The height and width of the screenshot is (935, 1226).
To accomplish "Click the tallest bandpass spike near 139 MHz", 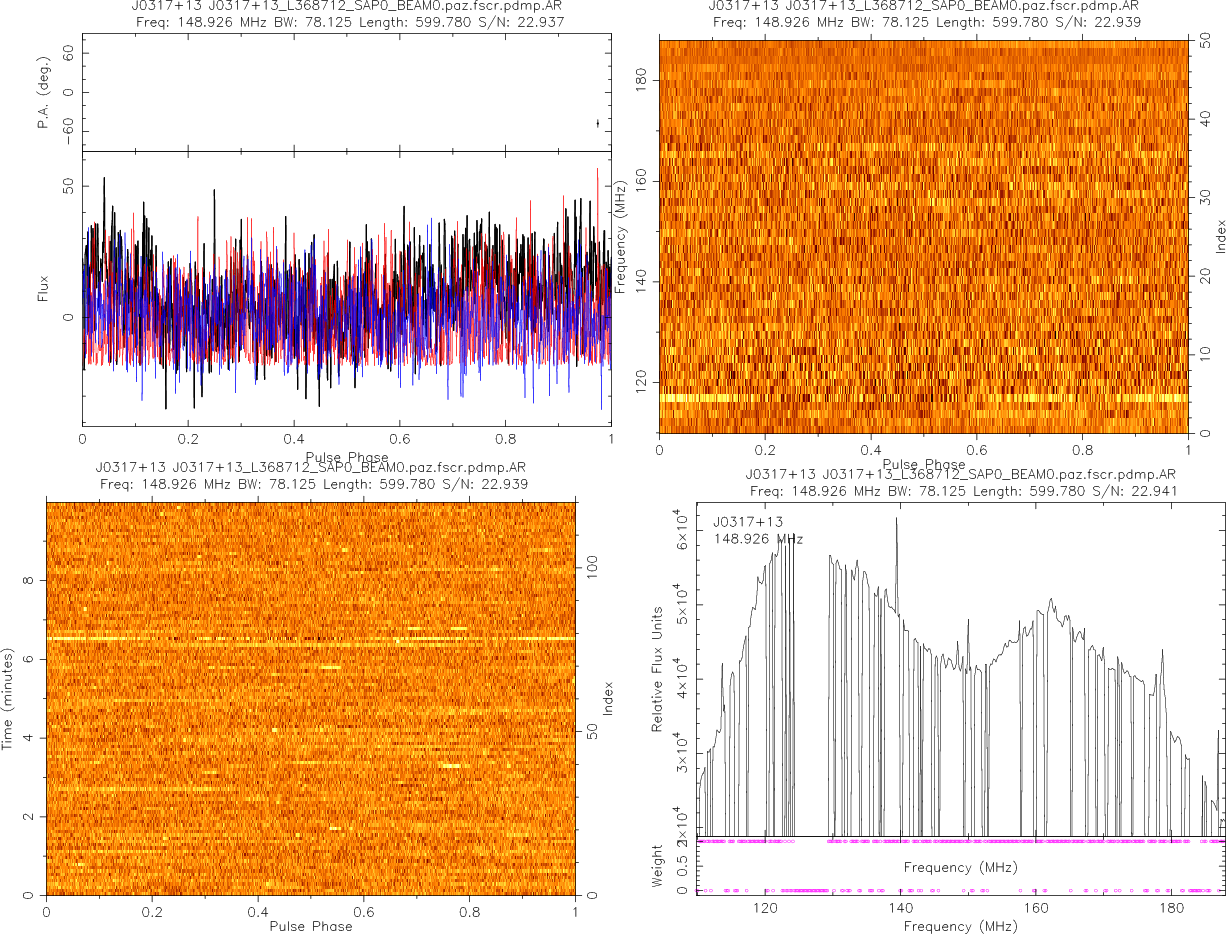I will coord(896,520).
